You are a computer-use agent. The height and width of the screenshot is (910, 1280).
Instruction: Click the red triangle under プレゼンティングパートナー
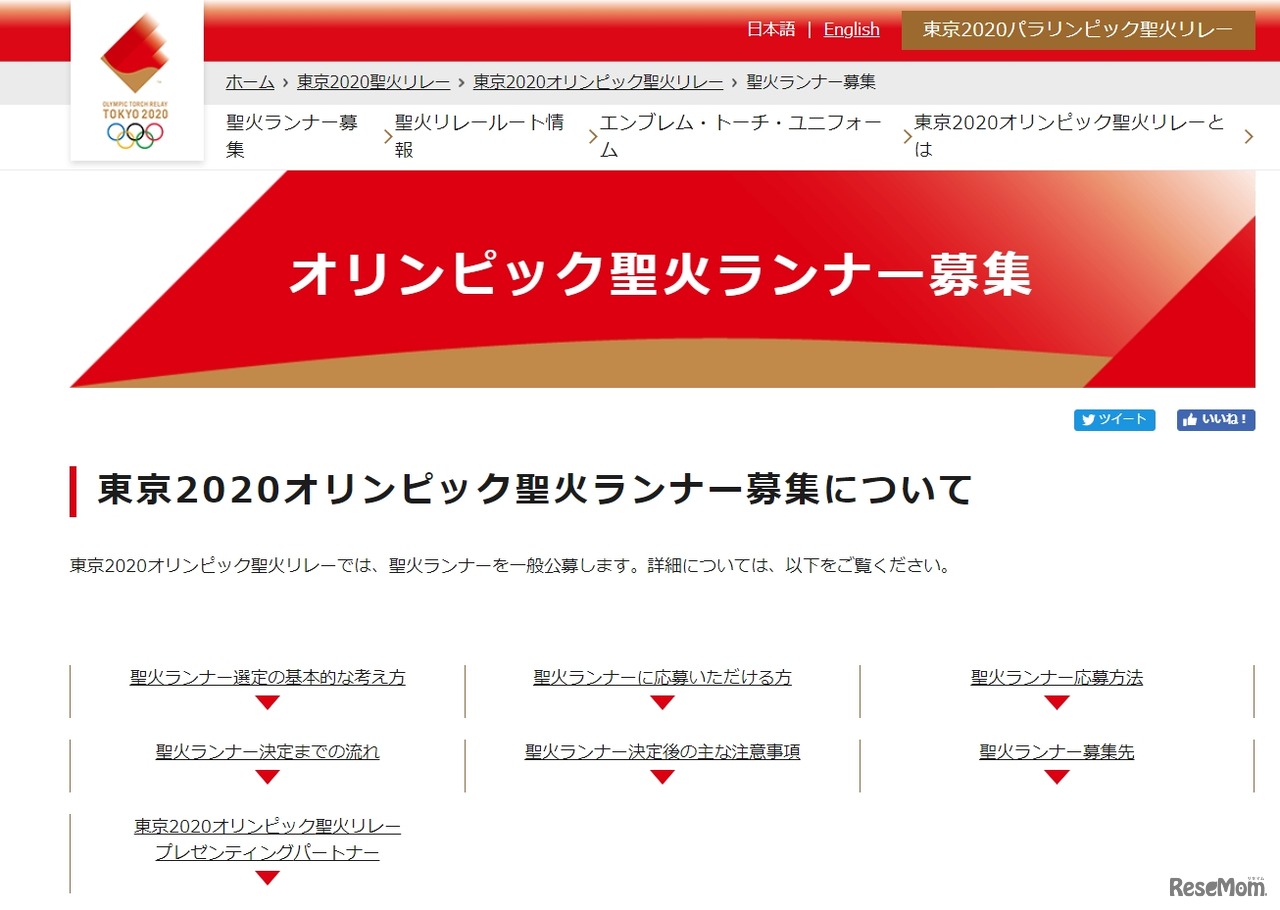pos(266,877)
